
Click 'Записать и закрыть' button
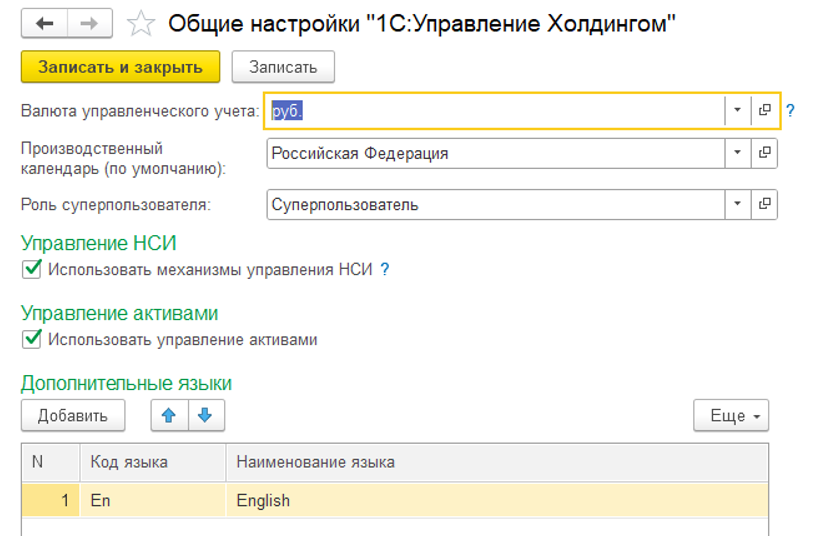[x=120, y=67]
